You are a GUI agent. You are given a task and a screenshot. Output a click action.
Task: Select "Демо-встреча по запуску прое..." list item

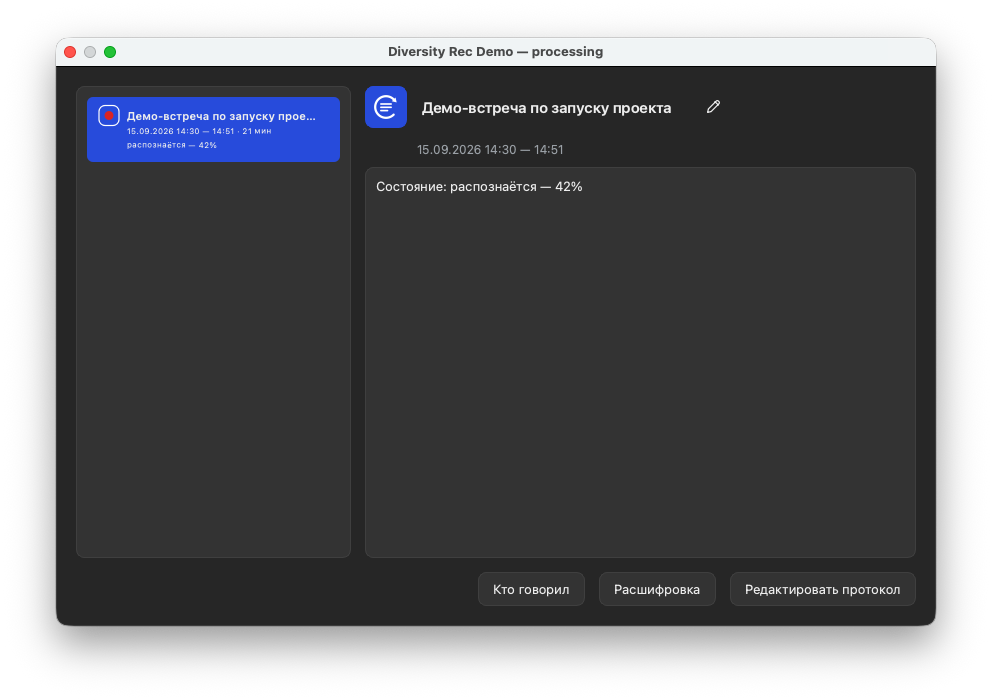click(213, 130)
